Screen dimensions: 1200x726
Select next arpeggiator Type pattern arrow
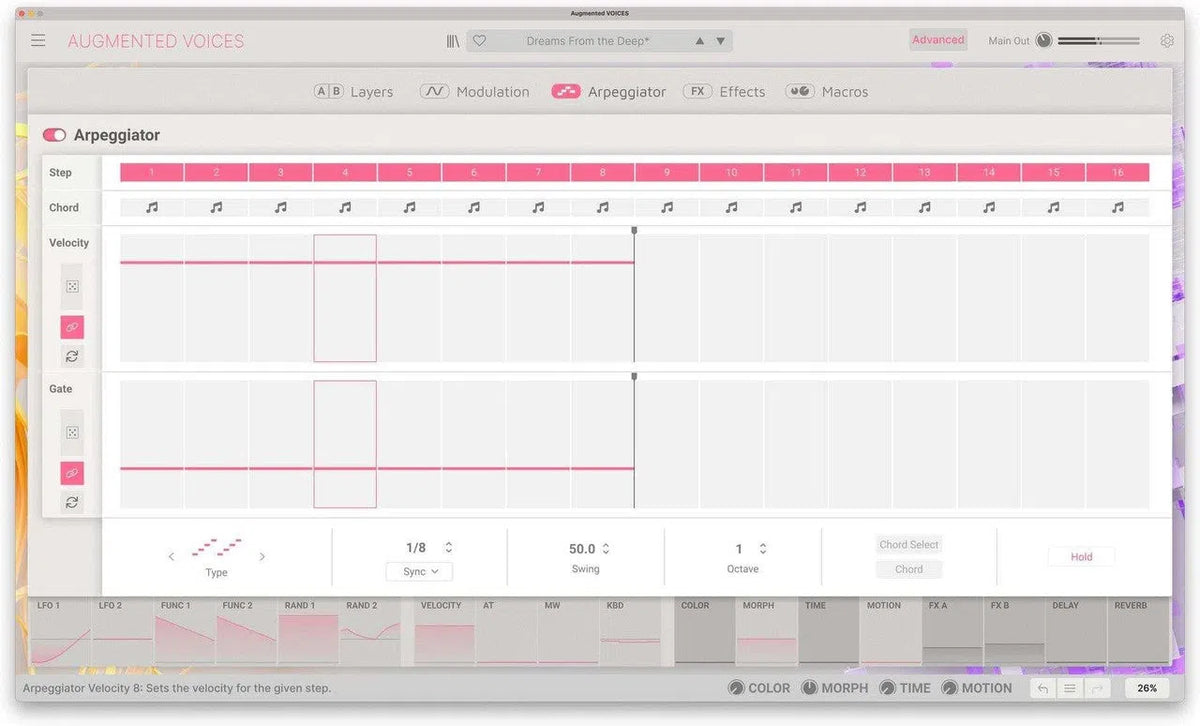pos(262,556)
